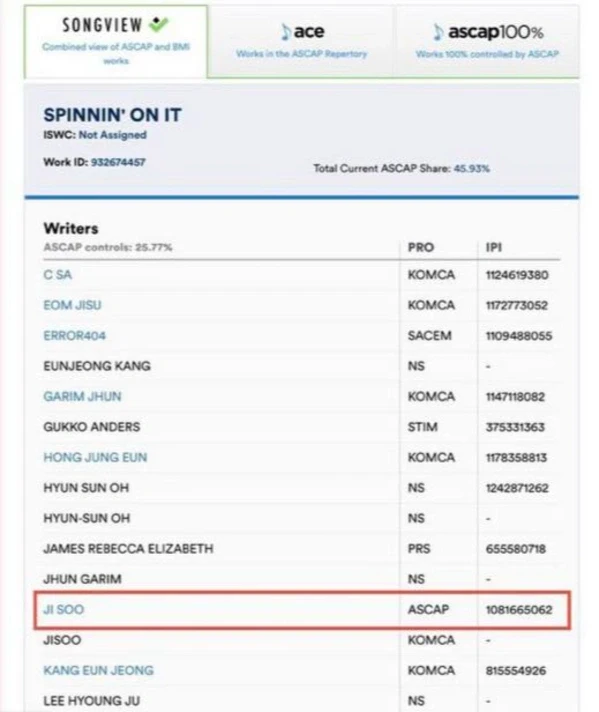
Task: Open the highlighted JI SOO writer link
Action: point(64,609)
